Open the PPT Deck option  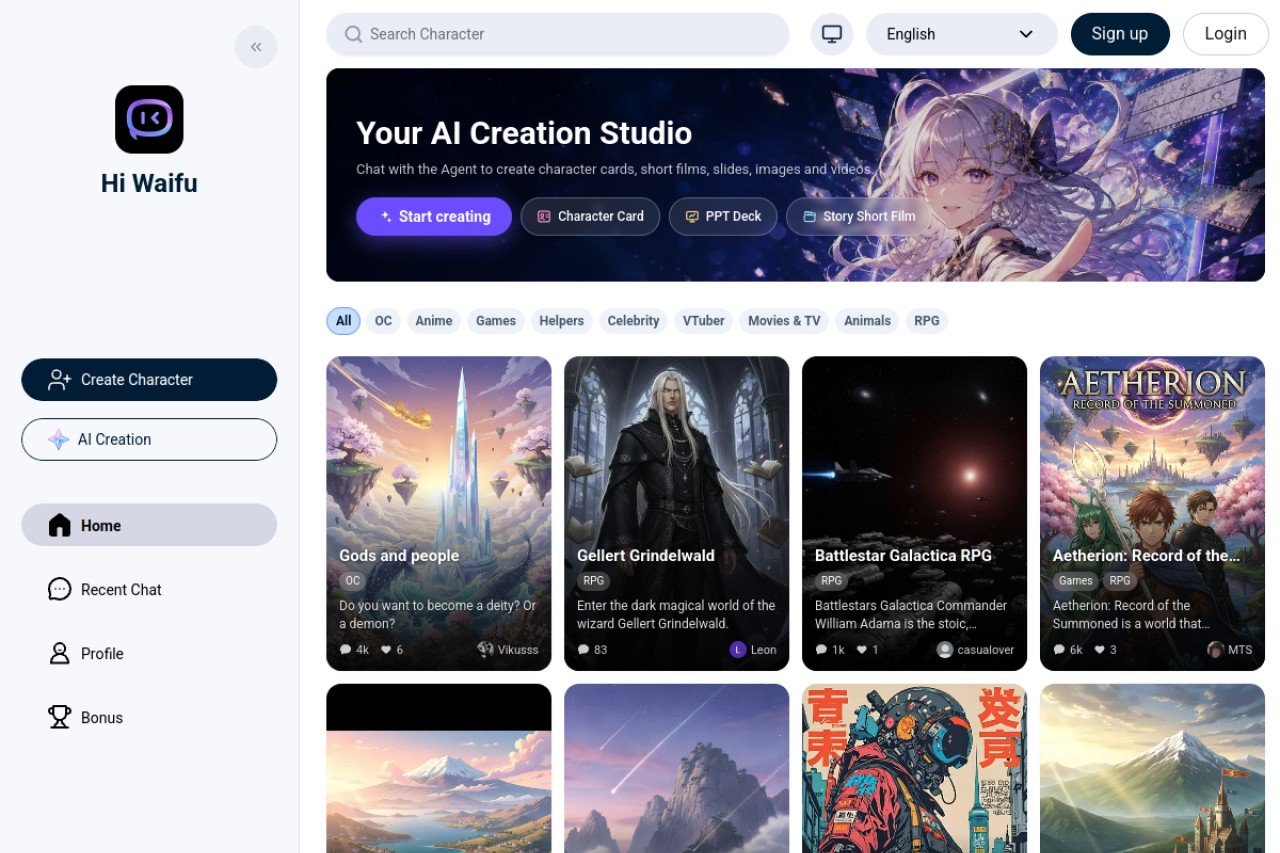tap(723, 216)
